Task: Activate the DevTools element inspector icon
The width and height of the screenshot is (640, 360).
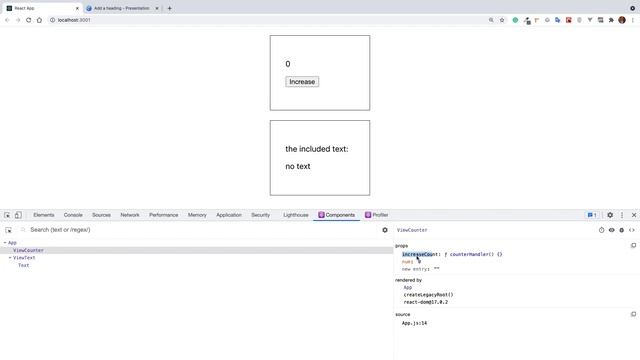Action: (7, 215)
